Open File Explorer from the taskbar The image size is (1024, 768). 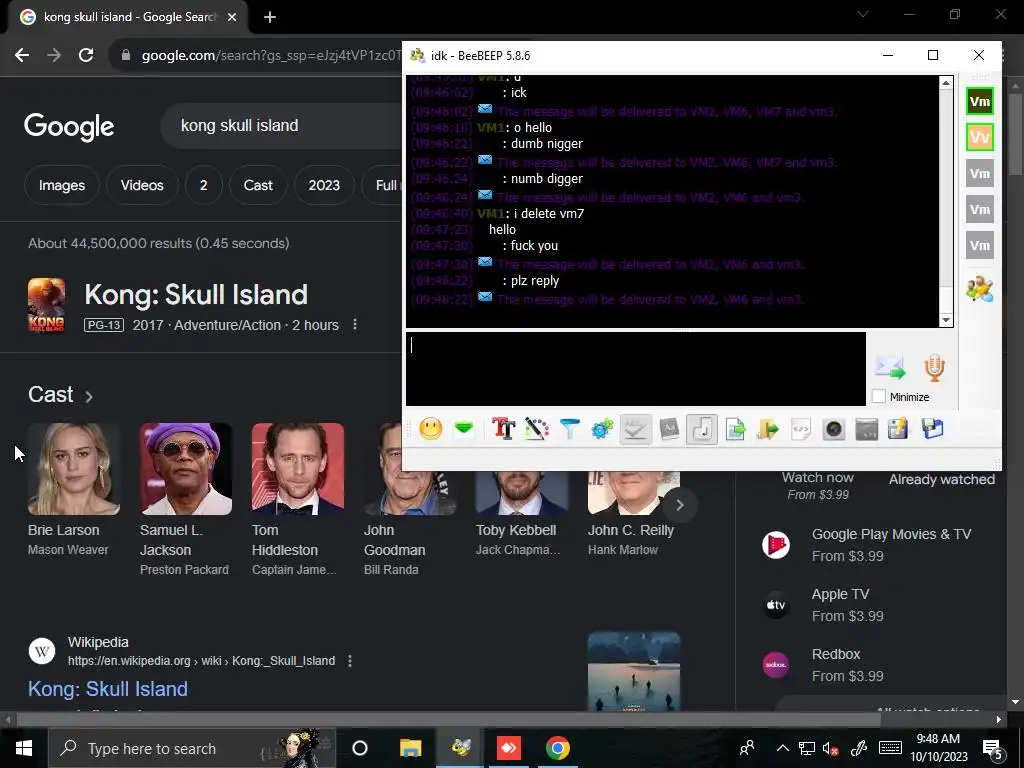tap(411, 748)
